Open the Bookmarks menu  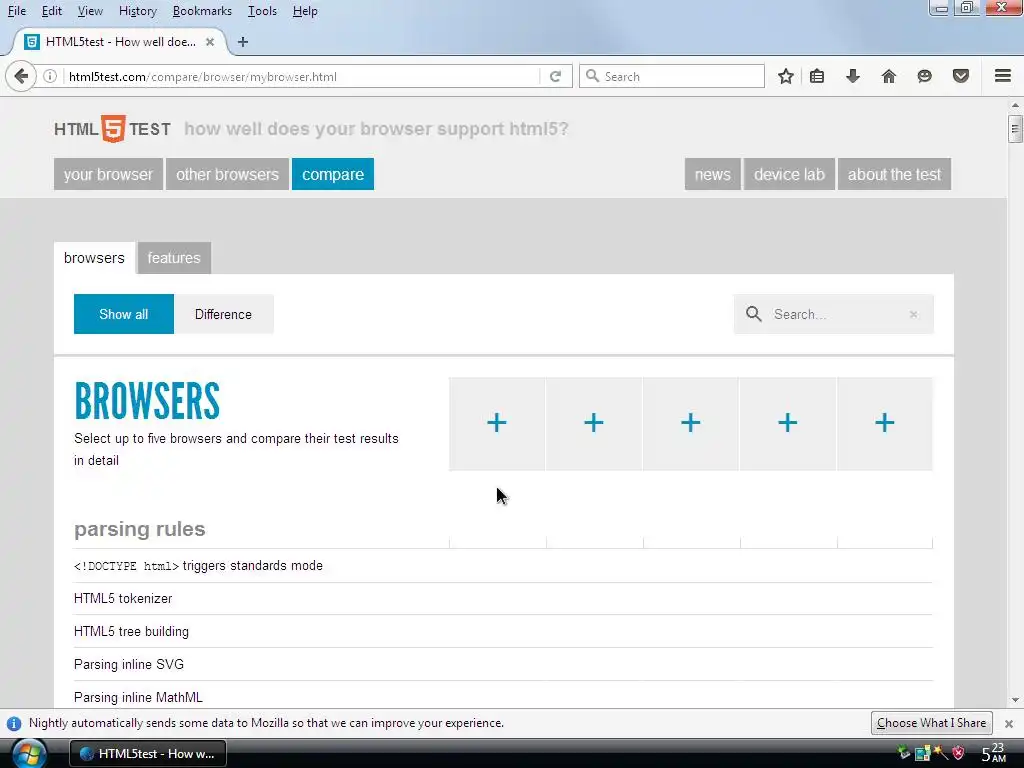202,11
